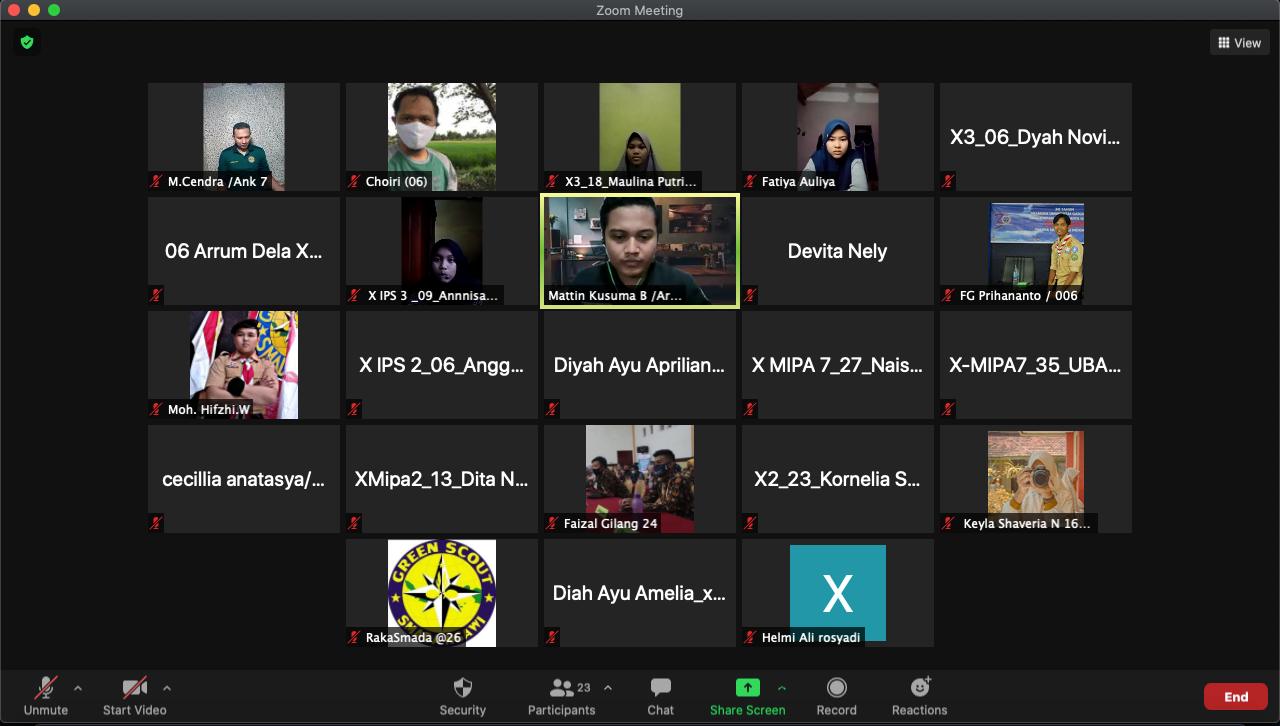Click the muted mic icon on Devita Nely tile
Viewport: 1280px width, 726px height.
(x=750, y=295)
